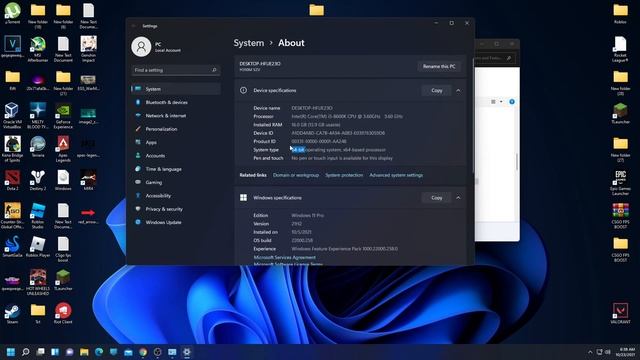Click the Settings back arrow
Image resolution: width=640 pixels, height=360 pixels.
coord(133,26)
